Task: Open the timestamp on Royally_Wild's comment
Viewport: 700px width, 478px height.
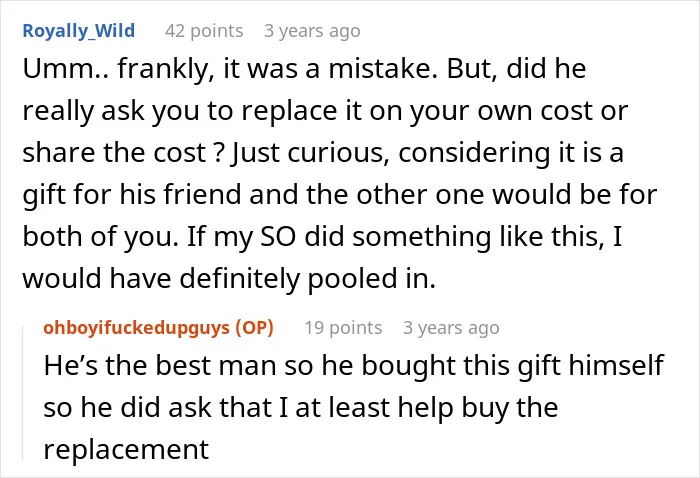Action: coord(312,31)
